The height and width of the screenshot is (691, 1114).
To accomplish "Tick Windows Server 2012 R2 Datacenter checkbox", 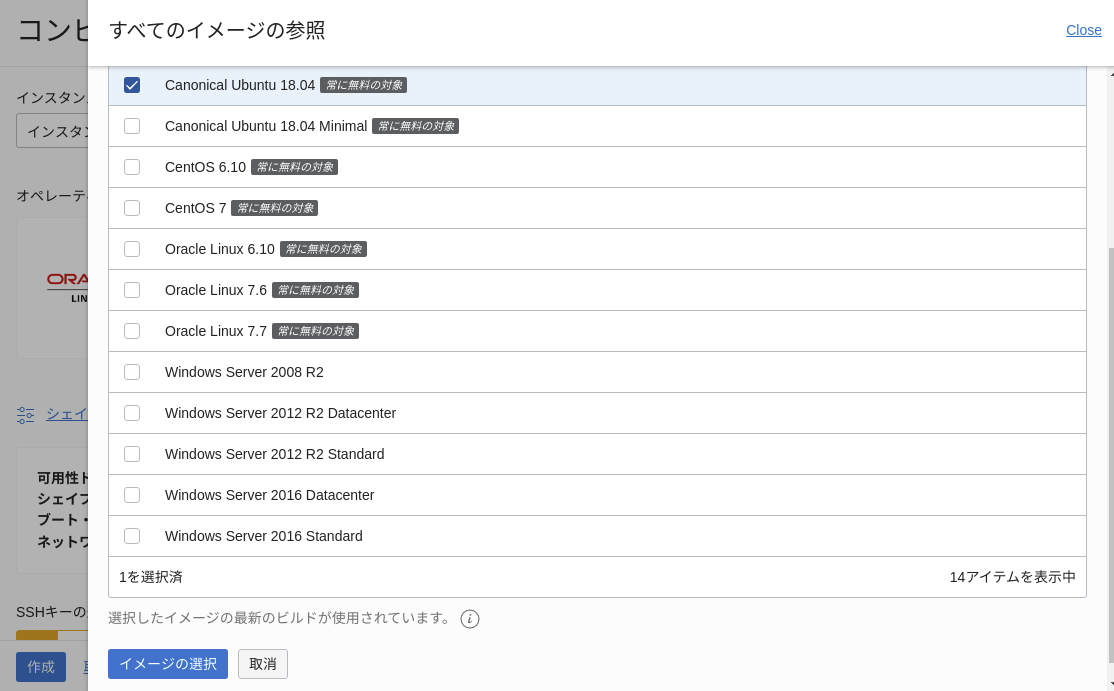I will (132, 413).
